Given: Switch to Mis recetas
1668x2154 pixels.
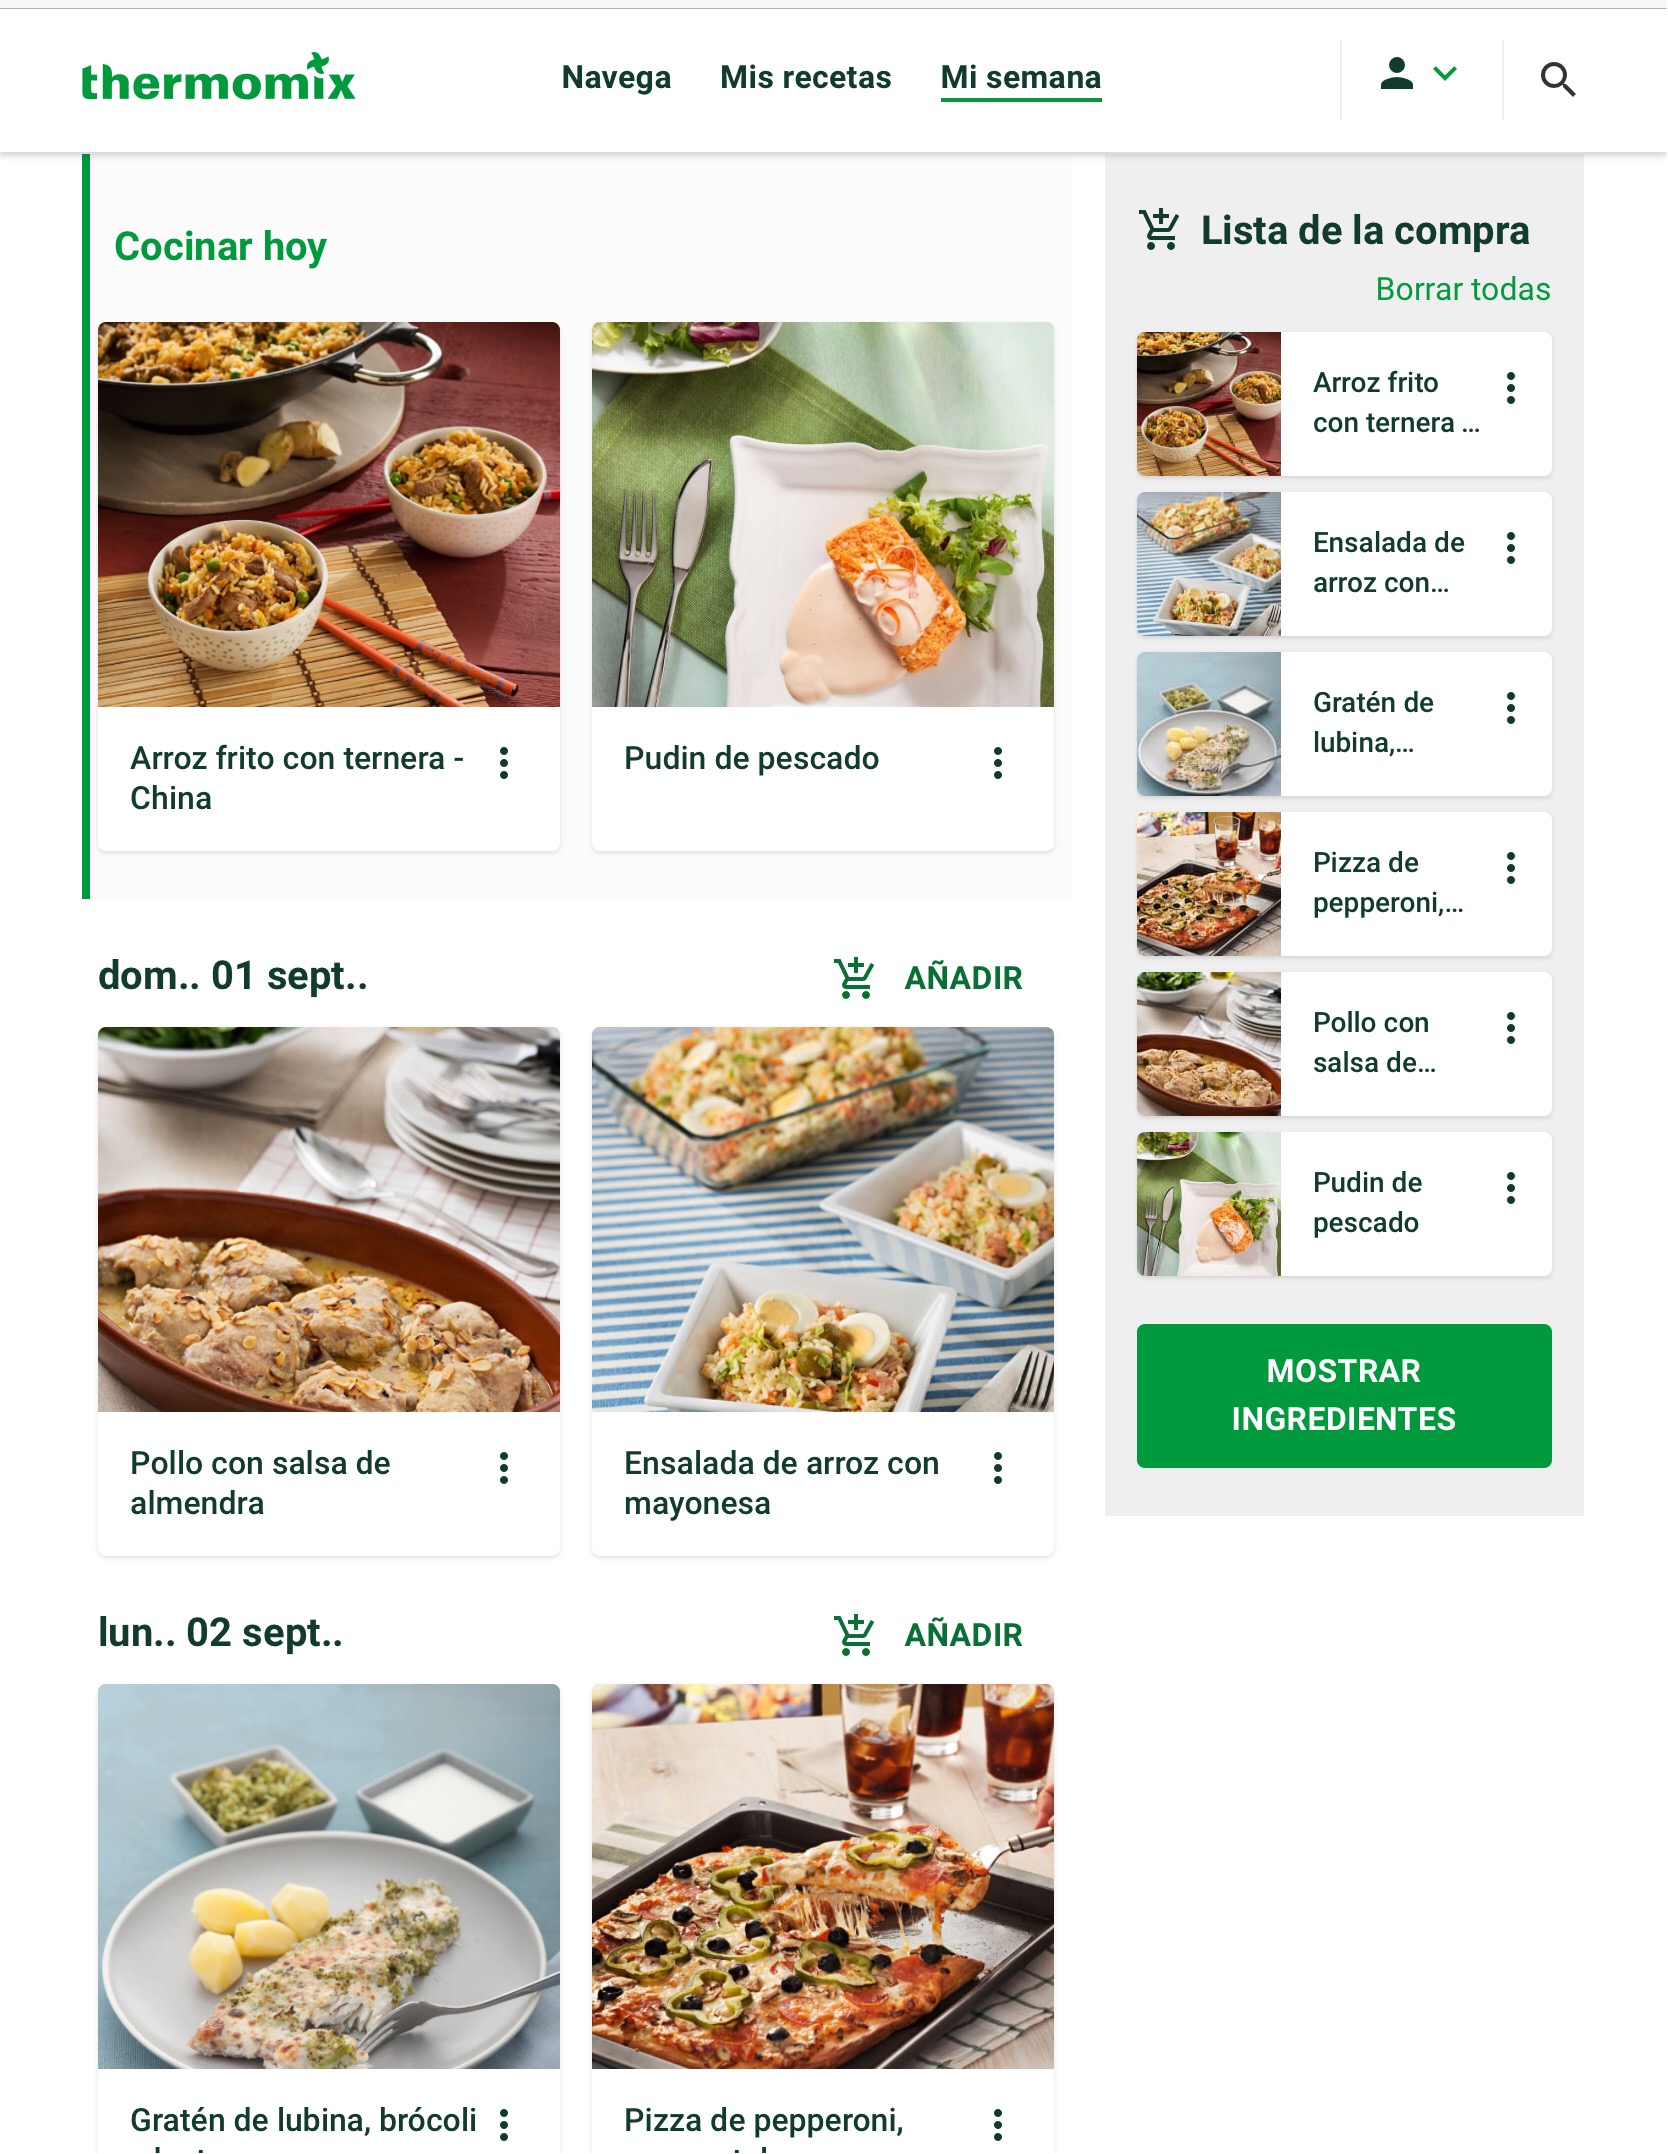Looking at the screenshot, I should click(805, 78).
